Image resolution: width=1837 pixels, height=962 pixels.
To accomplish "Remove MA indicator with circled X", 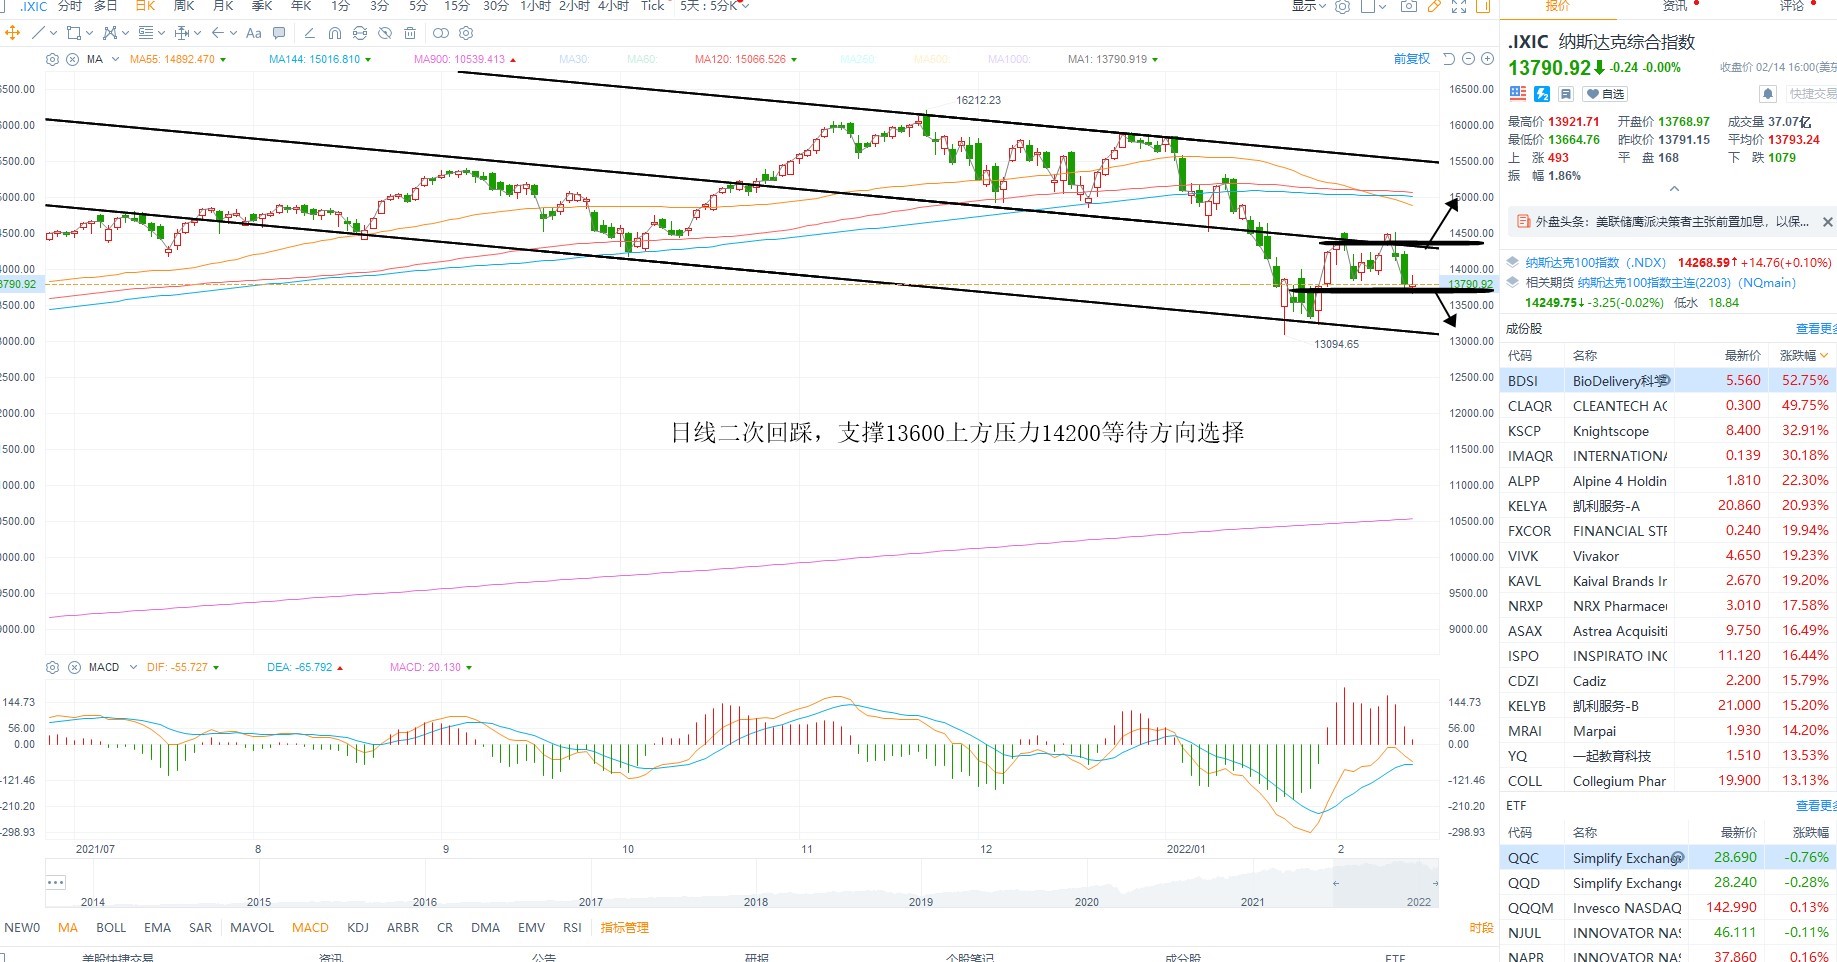I will click(72, 60).
